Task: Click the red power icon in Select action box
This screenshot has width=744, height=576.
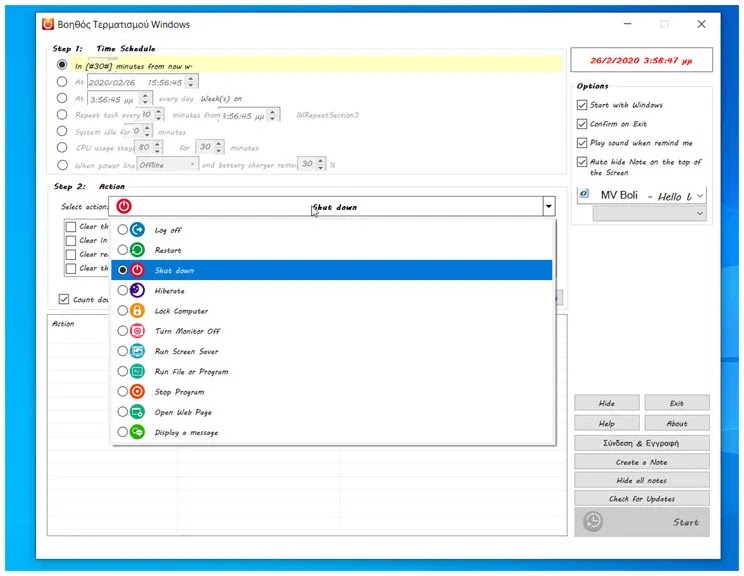Action: click(124, 206)
